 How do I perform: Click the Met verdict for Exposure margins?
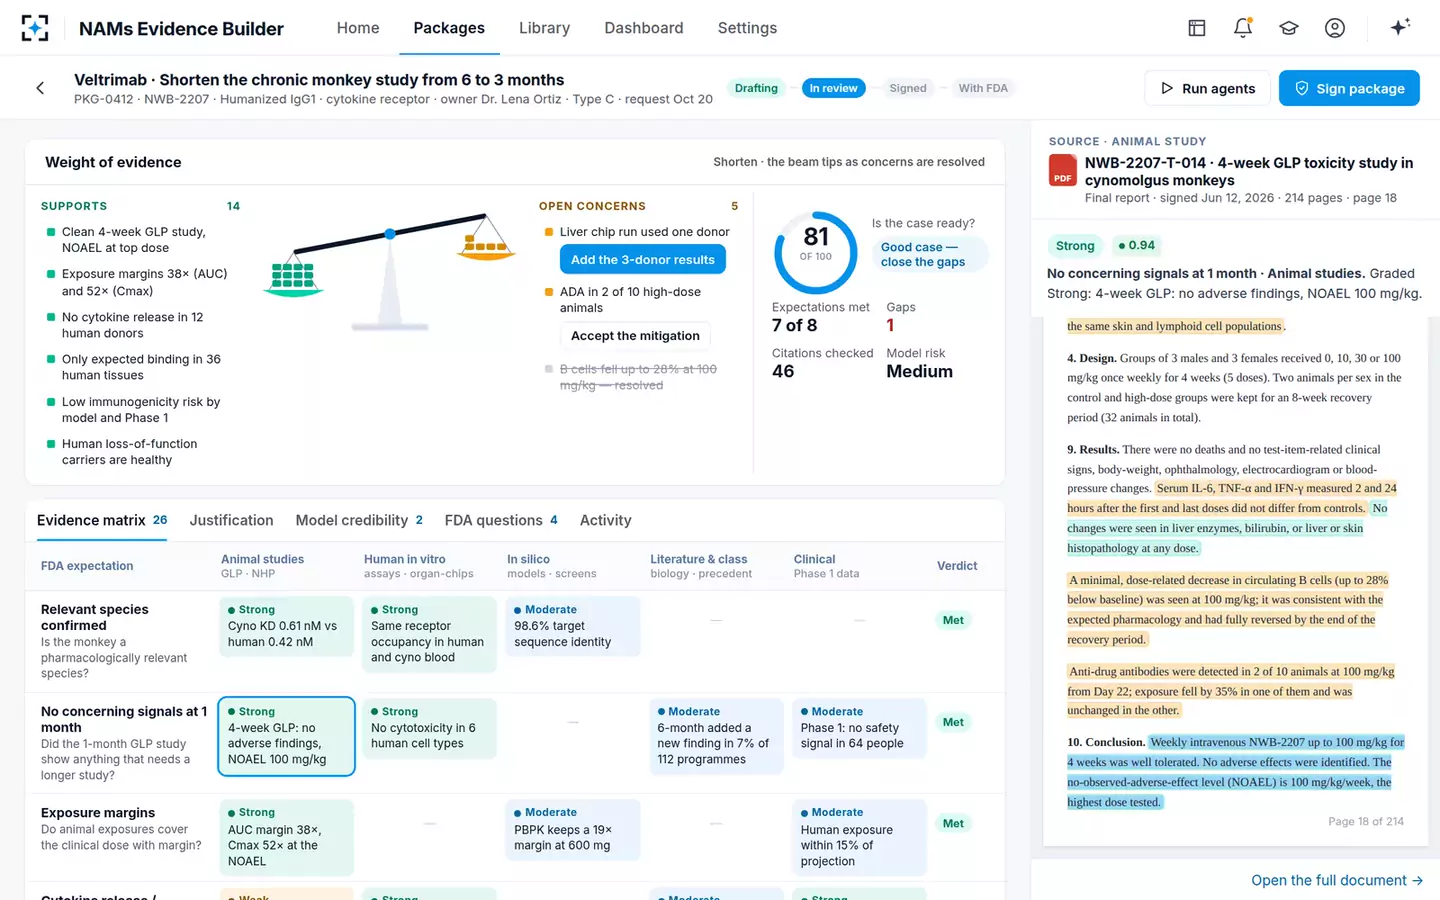953,824
